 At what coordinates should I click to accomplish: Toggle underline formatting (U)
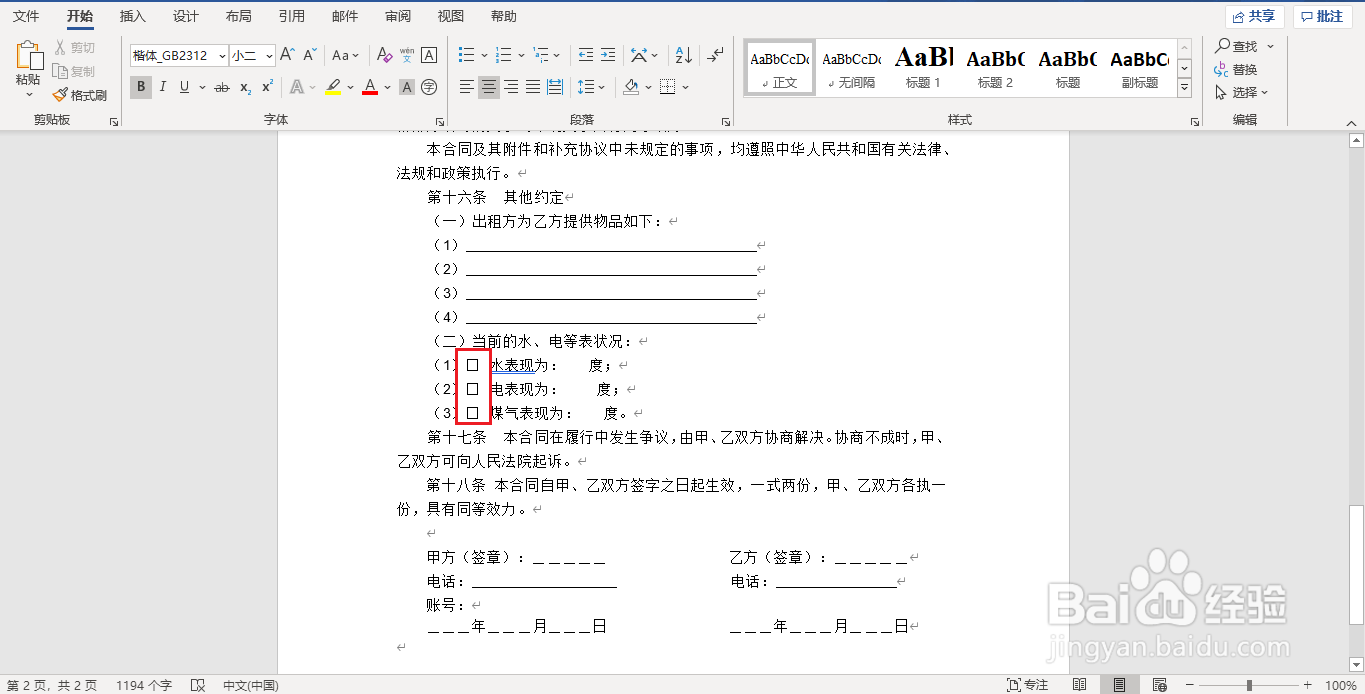click(x=185, y=87)
